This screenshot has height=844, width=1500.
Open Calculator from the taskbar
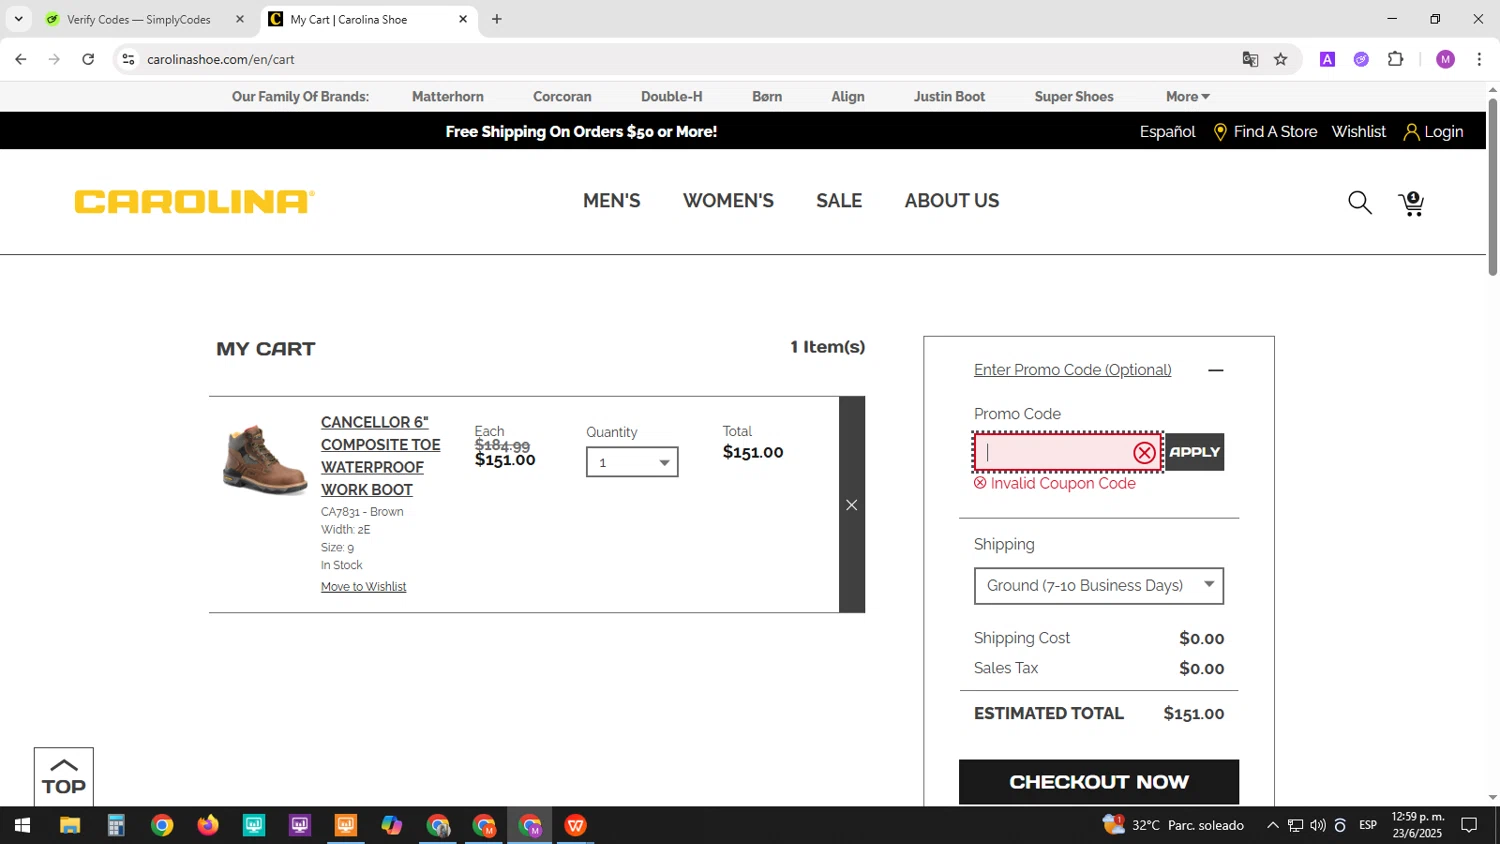coord(116,825)
